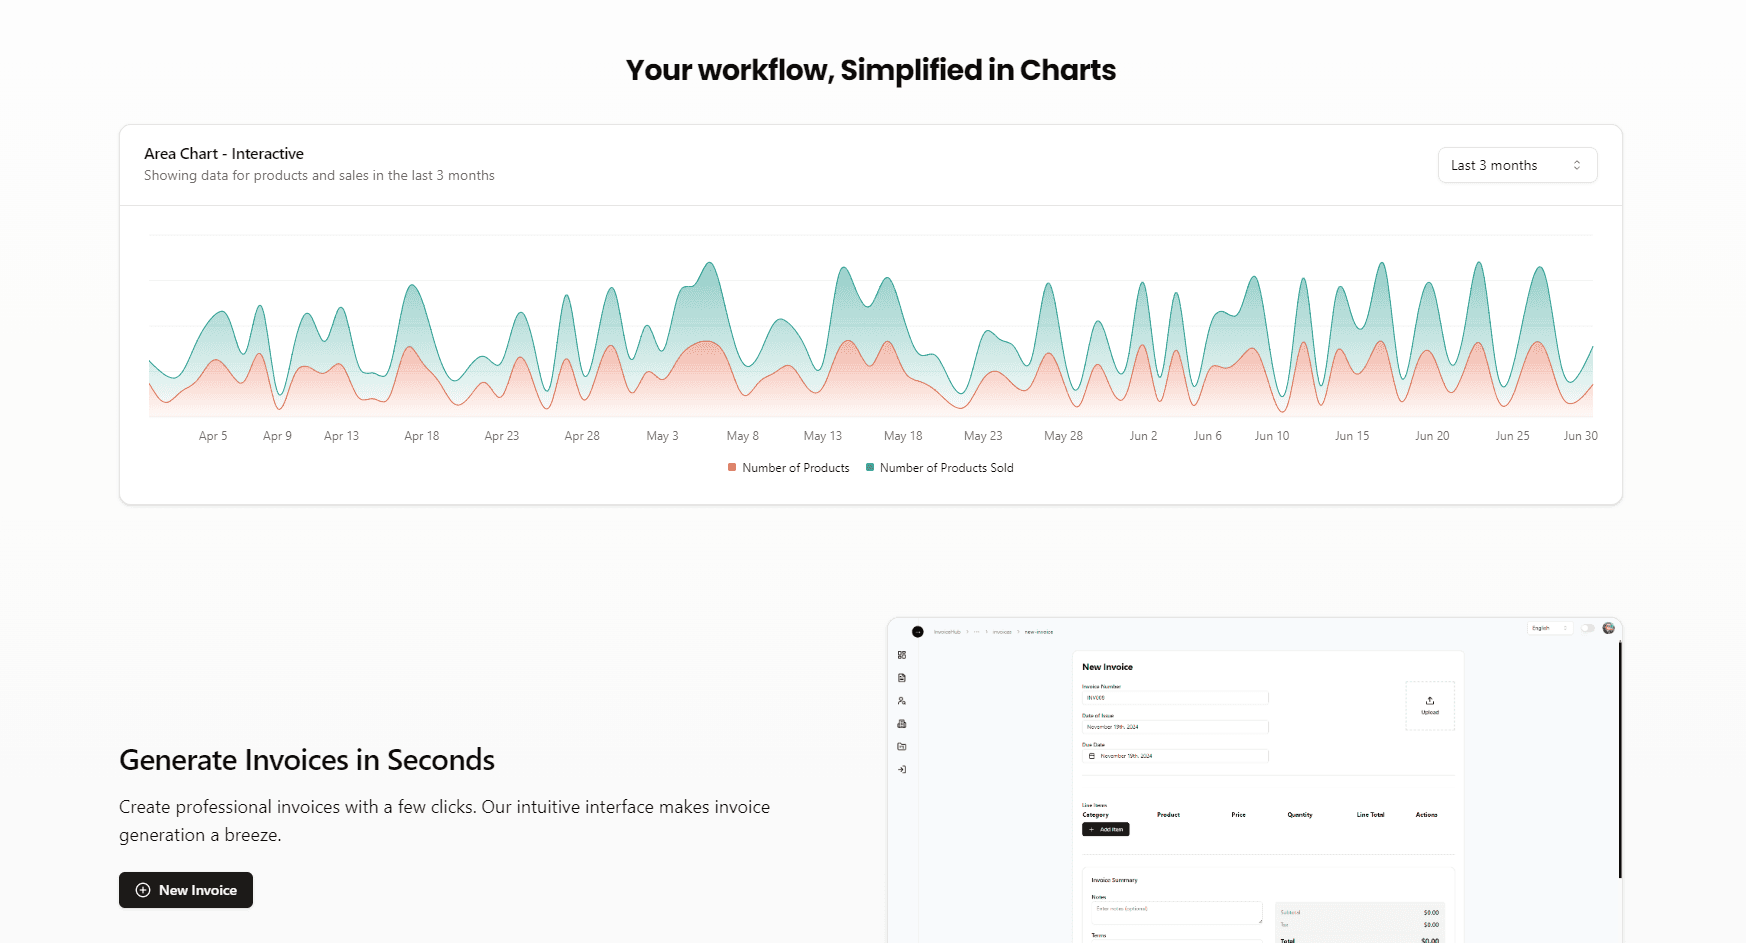Click the 'May 13' axis label
The image size is (1746, 943).
click(x=823, y=436)
